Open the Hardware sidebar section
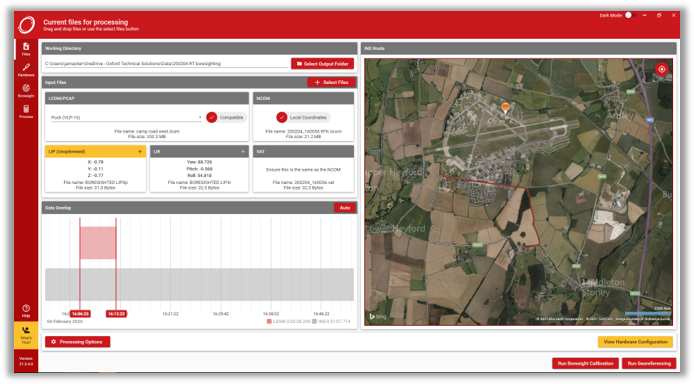Viewport: 694px width, 384px height. point(26,69)
